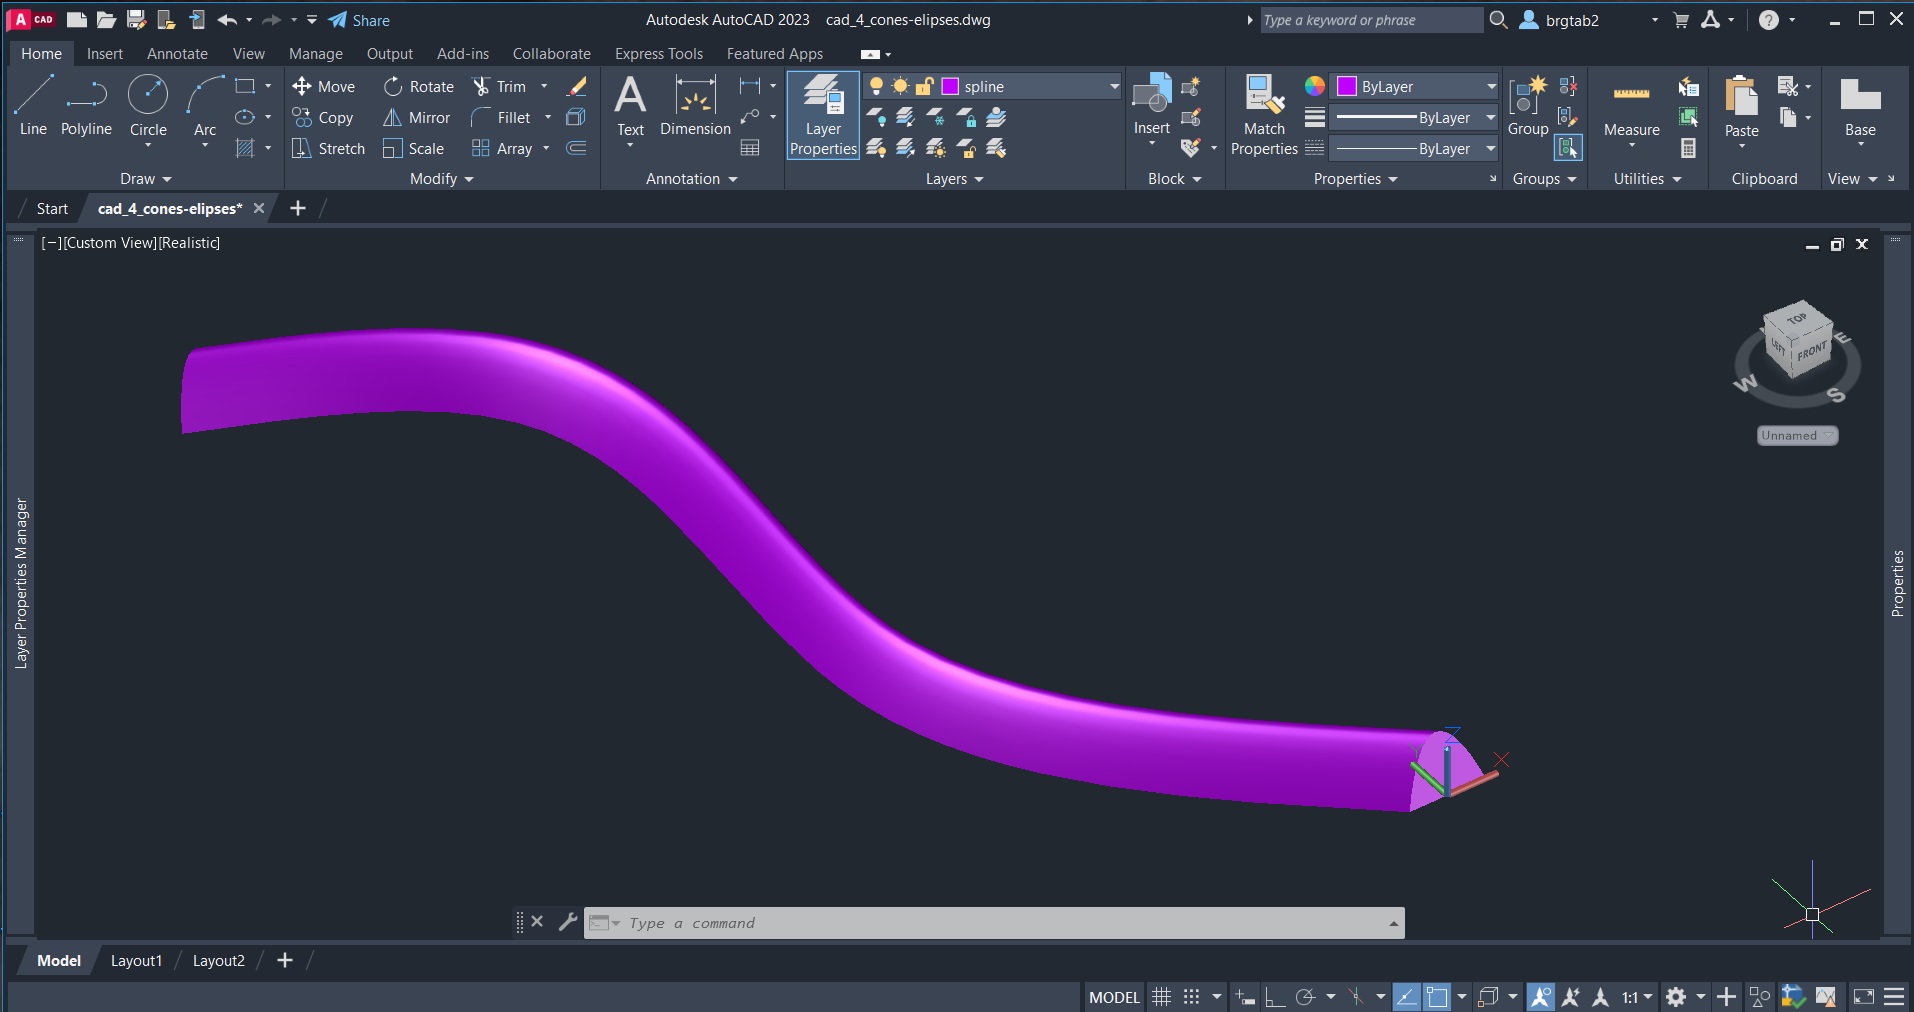Open the lineweight ByLayer dropdown
1914x1012 pixels.
click(x=1416, y=117)
